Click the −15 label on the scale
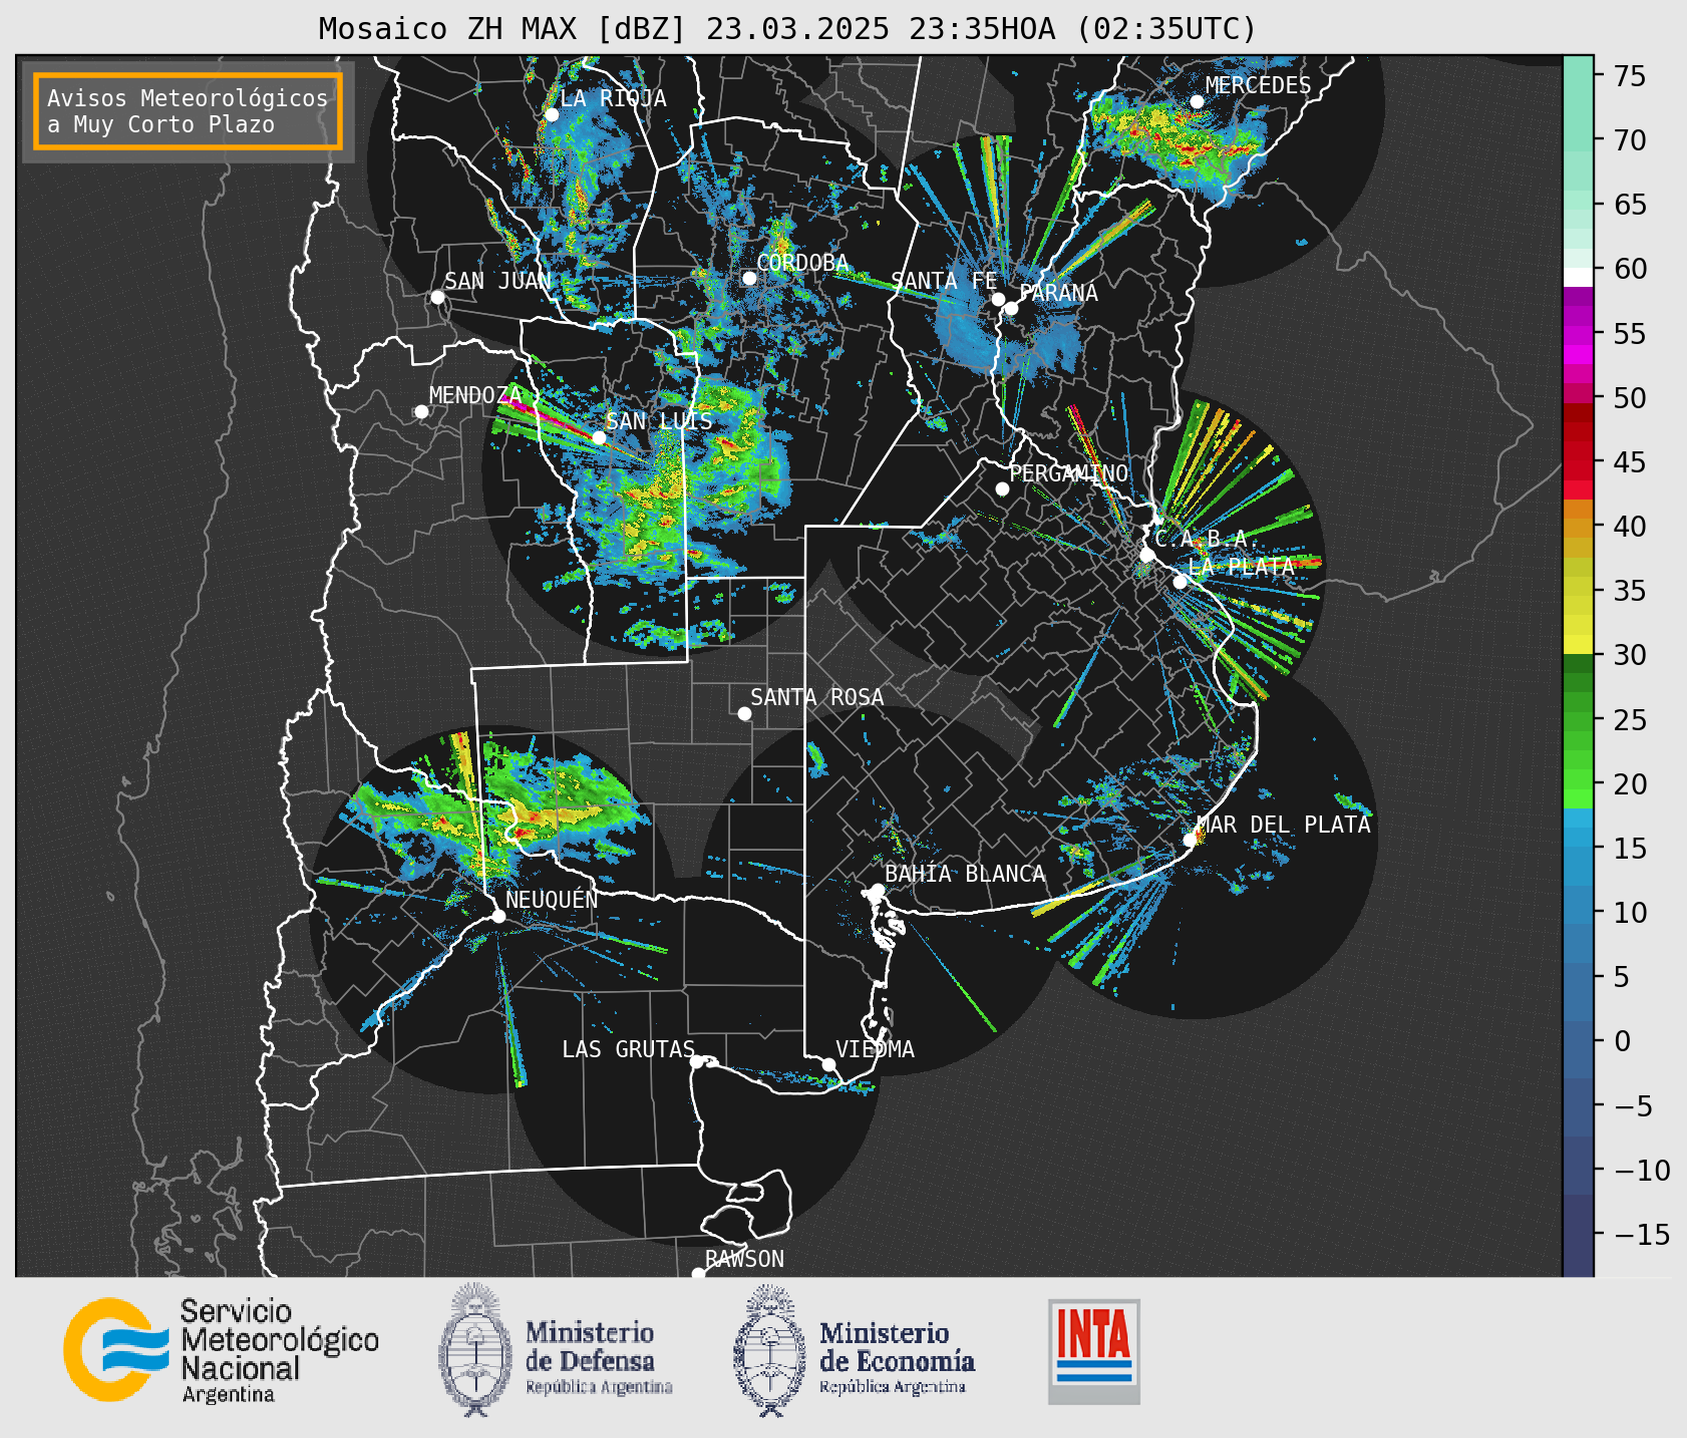 click(1641, 1234)
